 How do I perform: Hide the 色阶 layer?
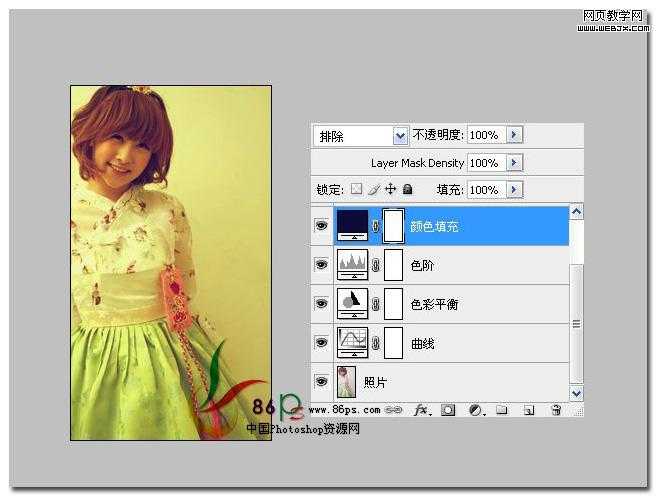point(321,265)
